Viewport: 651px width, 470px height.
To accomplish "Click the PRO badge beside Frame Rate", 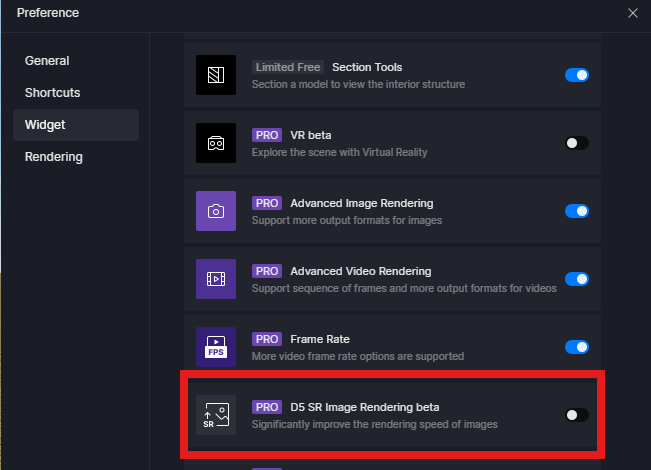I will [x=266, y=339].
